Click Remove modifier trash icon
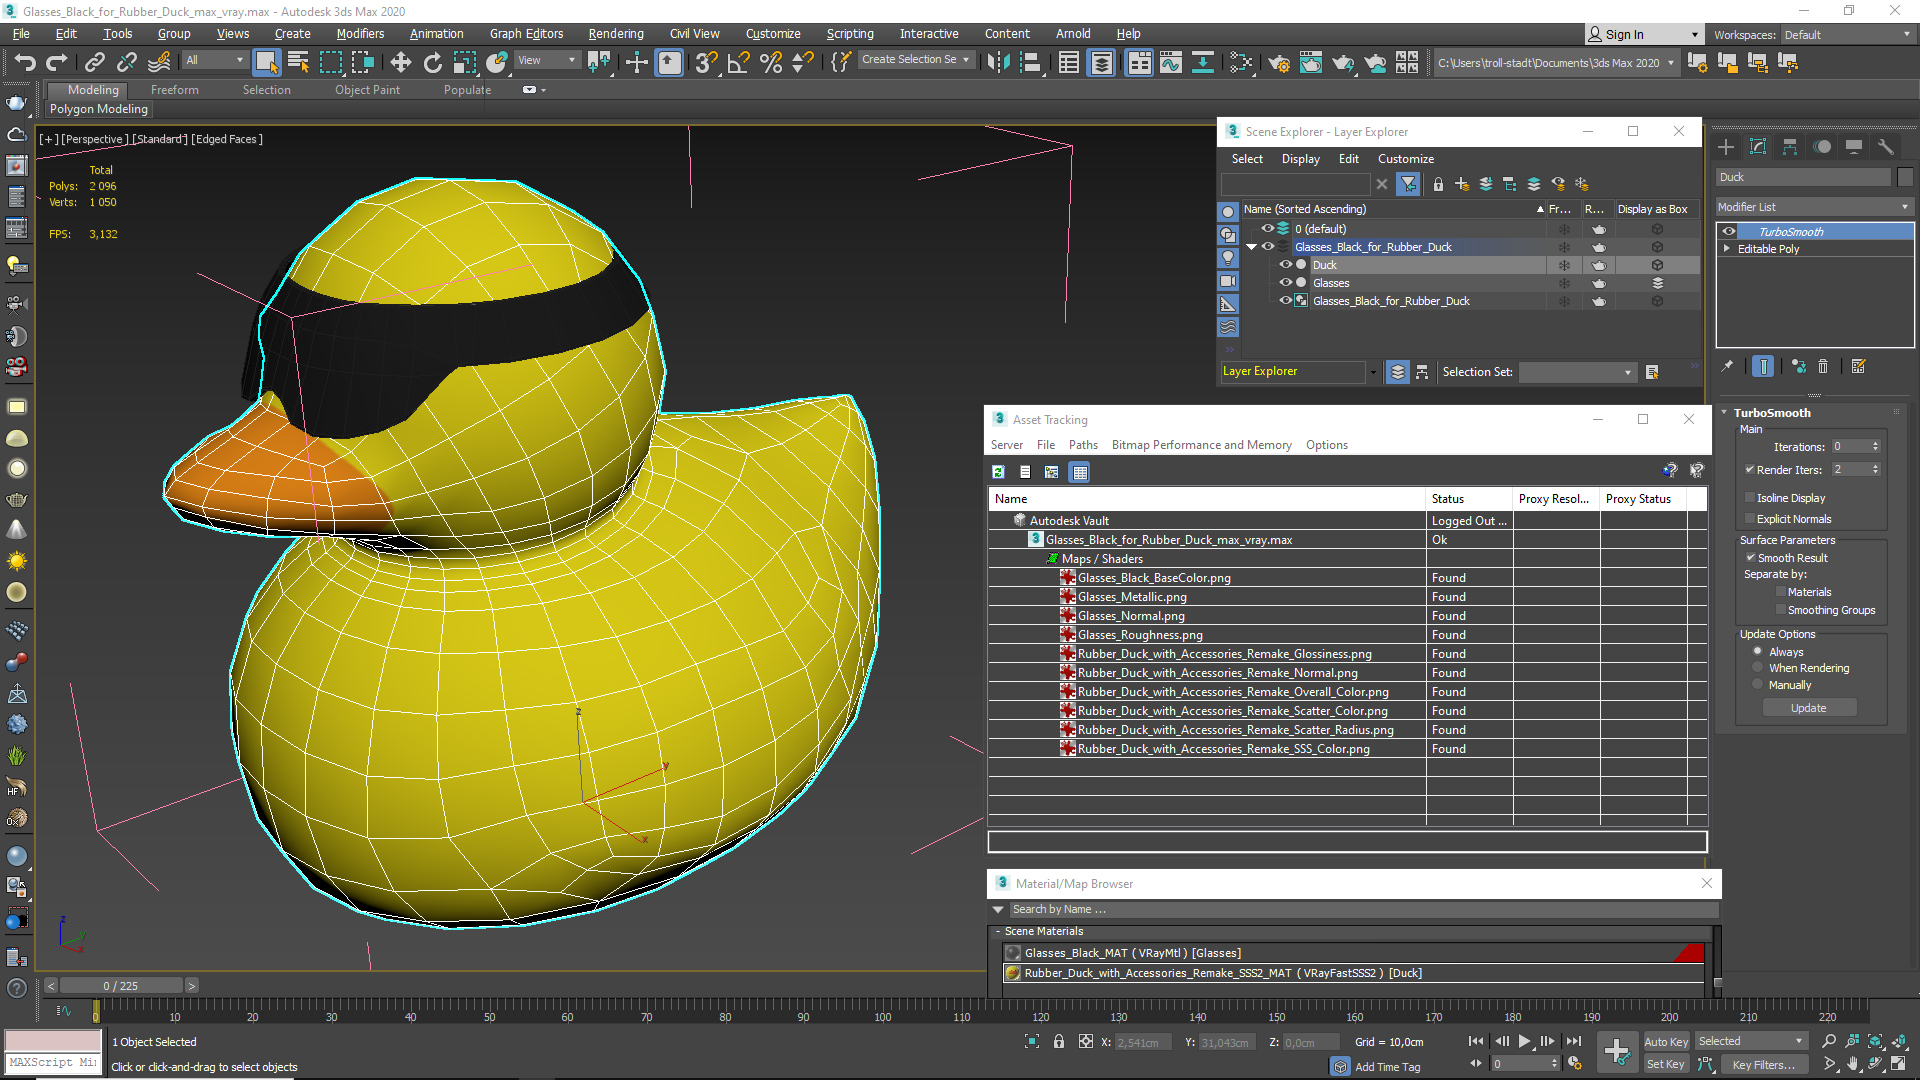1920x1080 pixels. pos(1822,367)
